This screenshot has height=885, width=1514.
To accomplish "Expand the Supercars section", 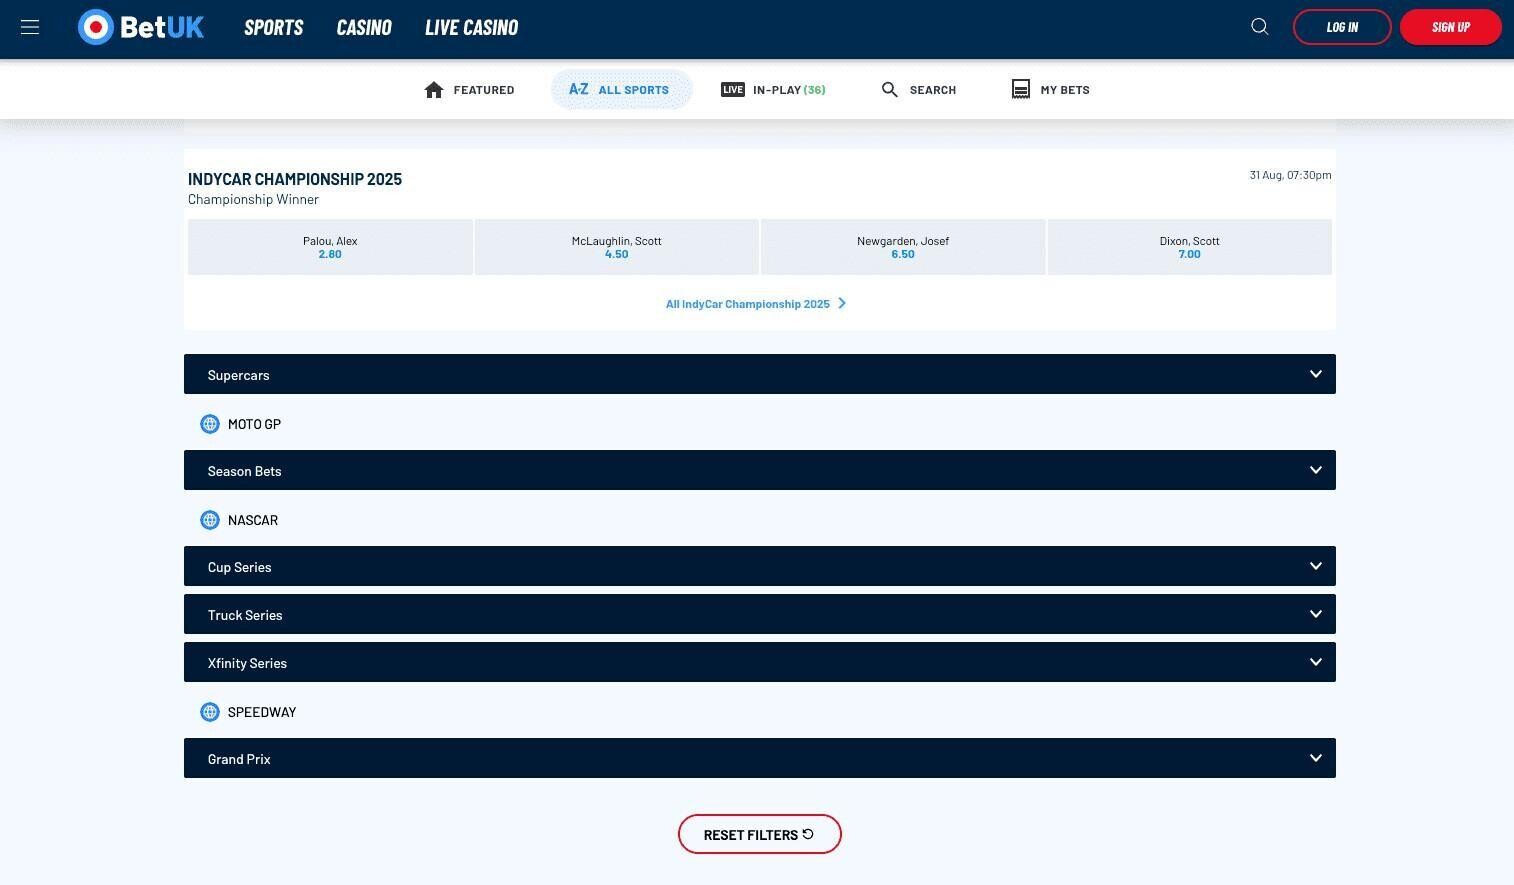I will click(x=760, y=374).
